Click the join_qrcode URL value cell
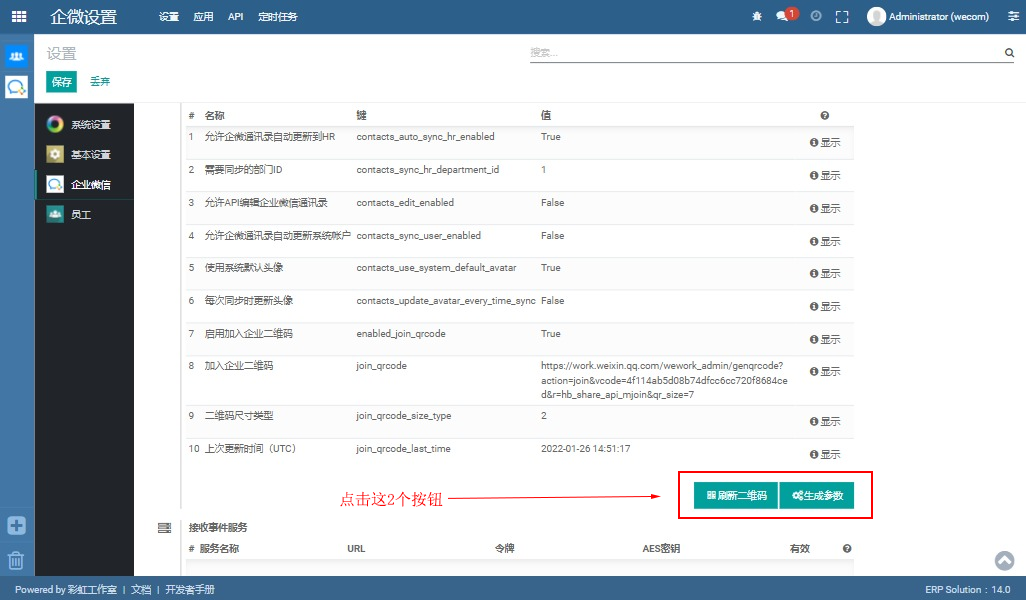1026x600 pixels. click(x=664, y=380)
